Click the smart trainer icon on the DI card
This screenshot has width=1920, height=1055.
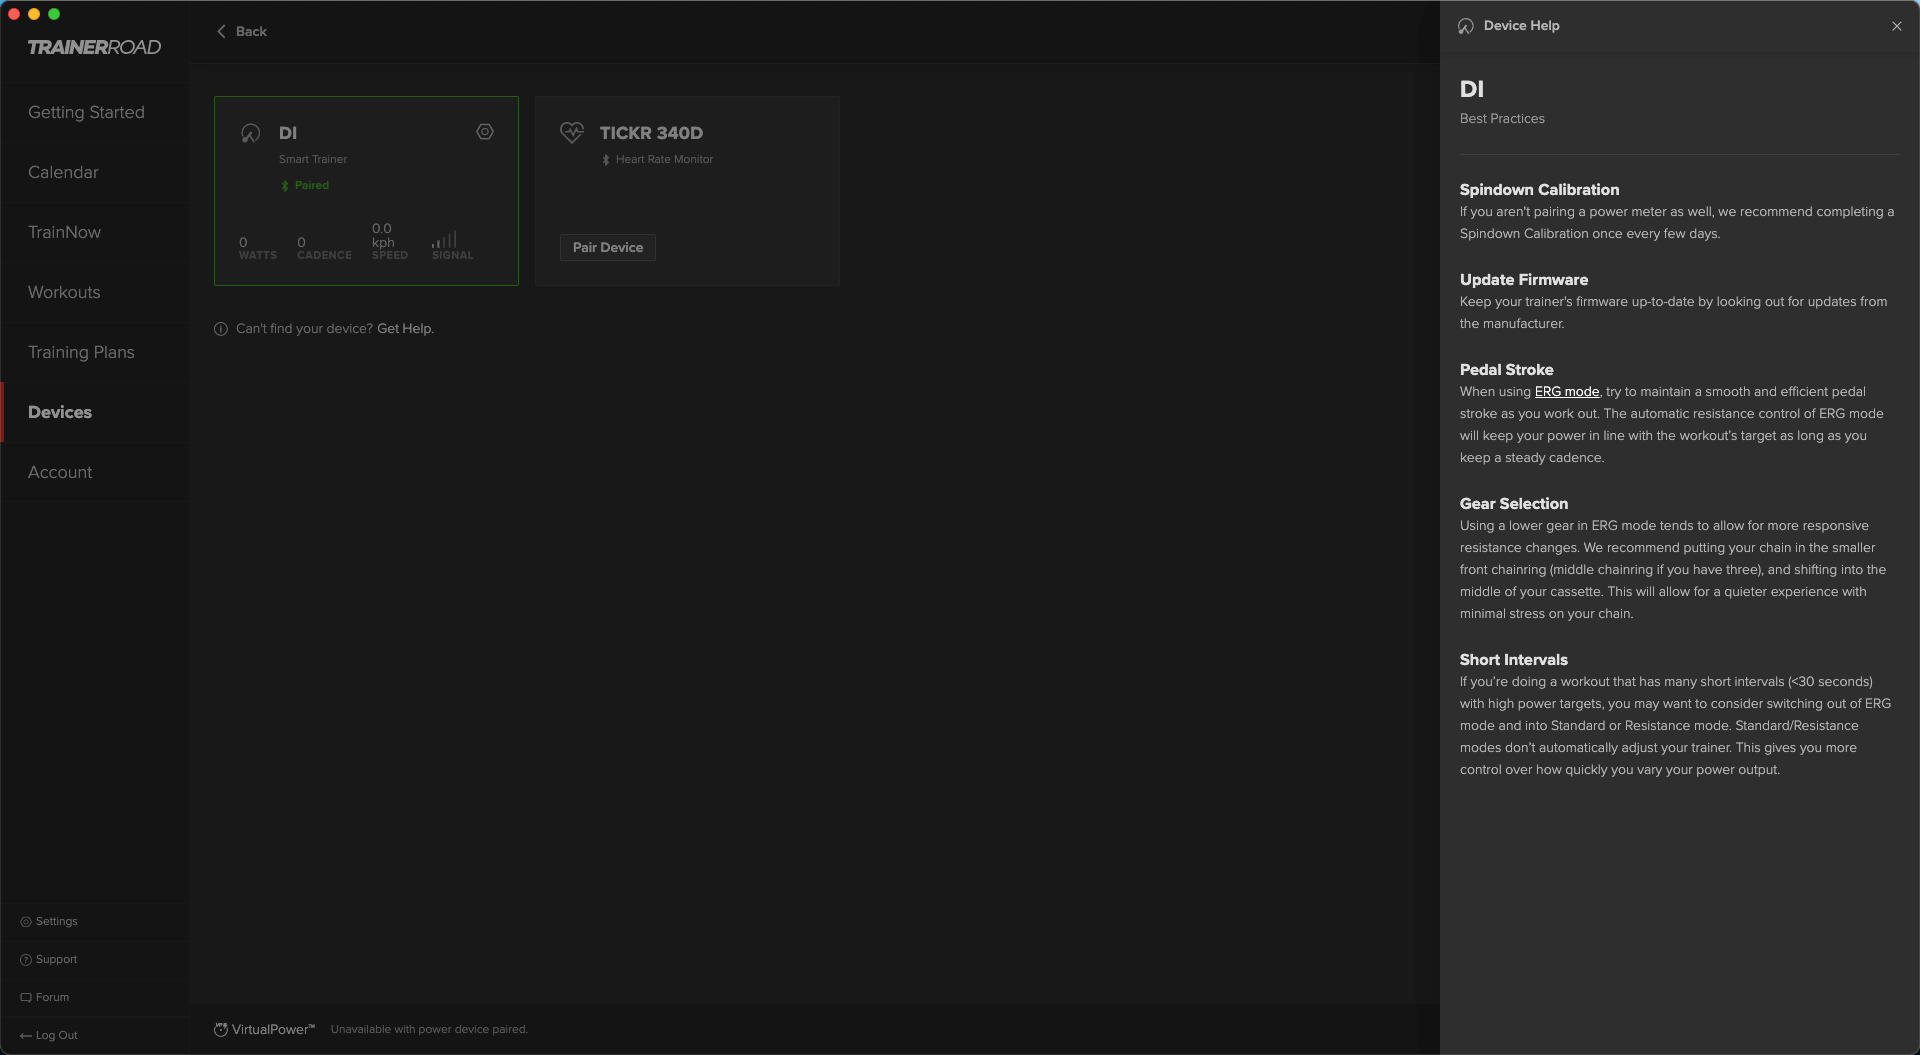pyautogui.click(x=249, y=132)
